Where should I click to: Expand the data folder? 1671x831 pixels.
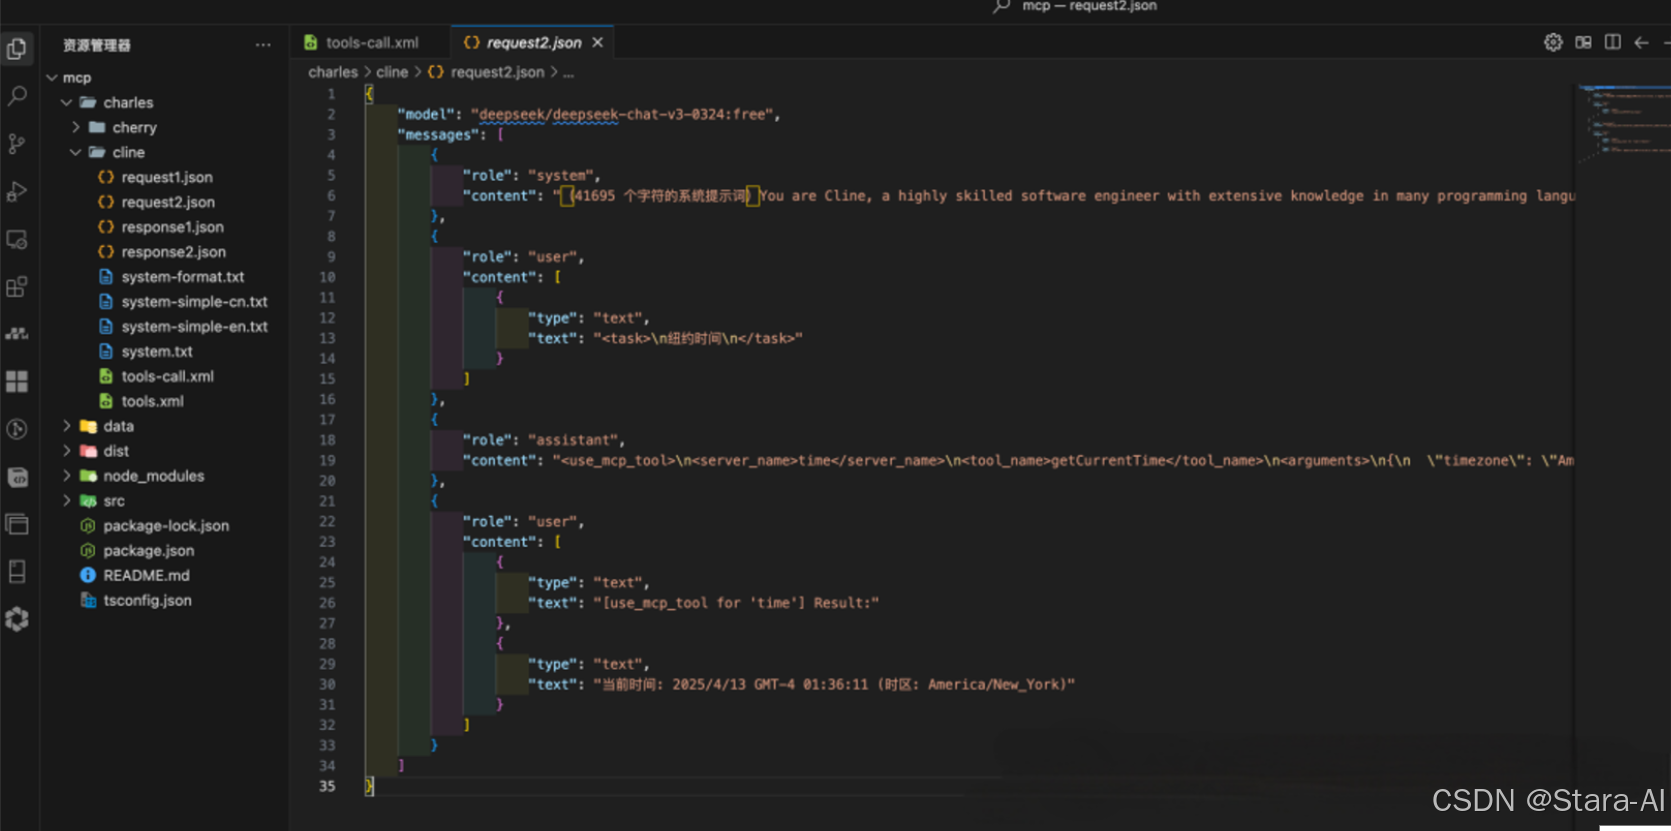pos(66,426)
